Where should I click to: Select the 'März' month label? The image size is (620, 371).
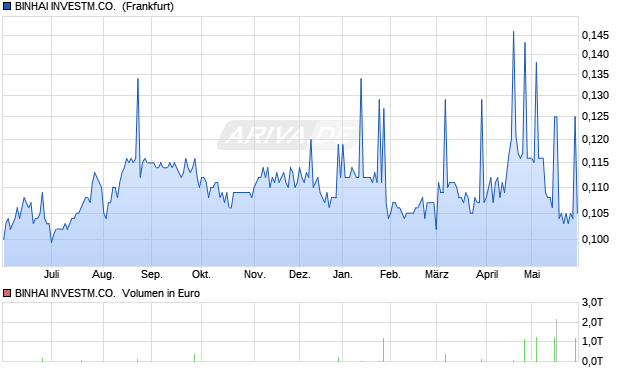pyautogui.click(x=437, y=274)
